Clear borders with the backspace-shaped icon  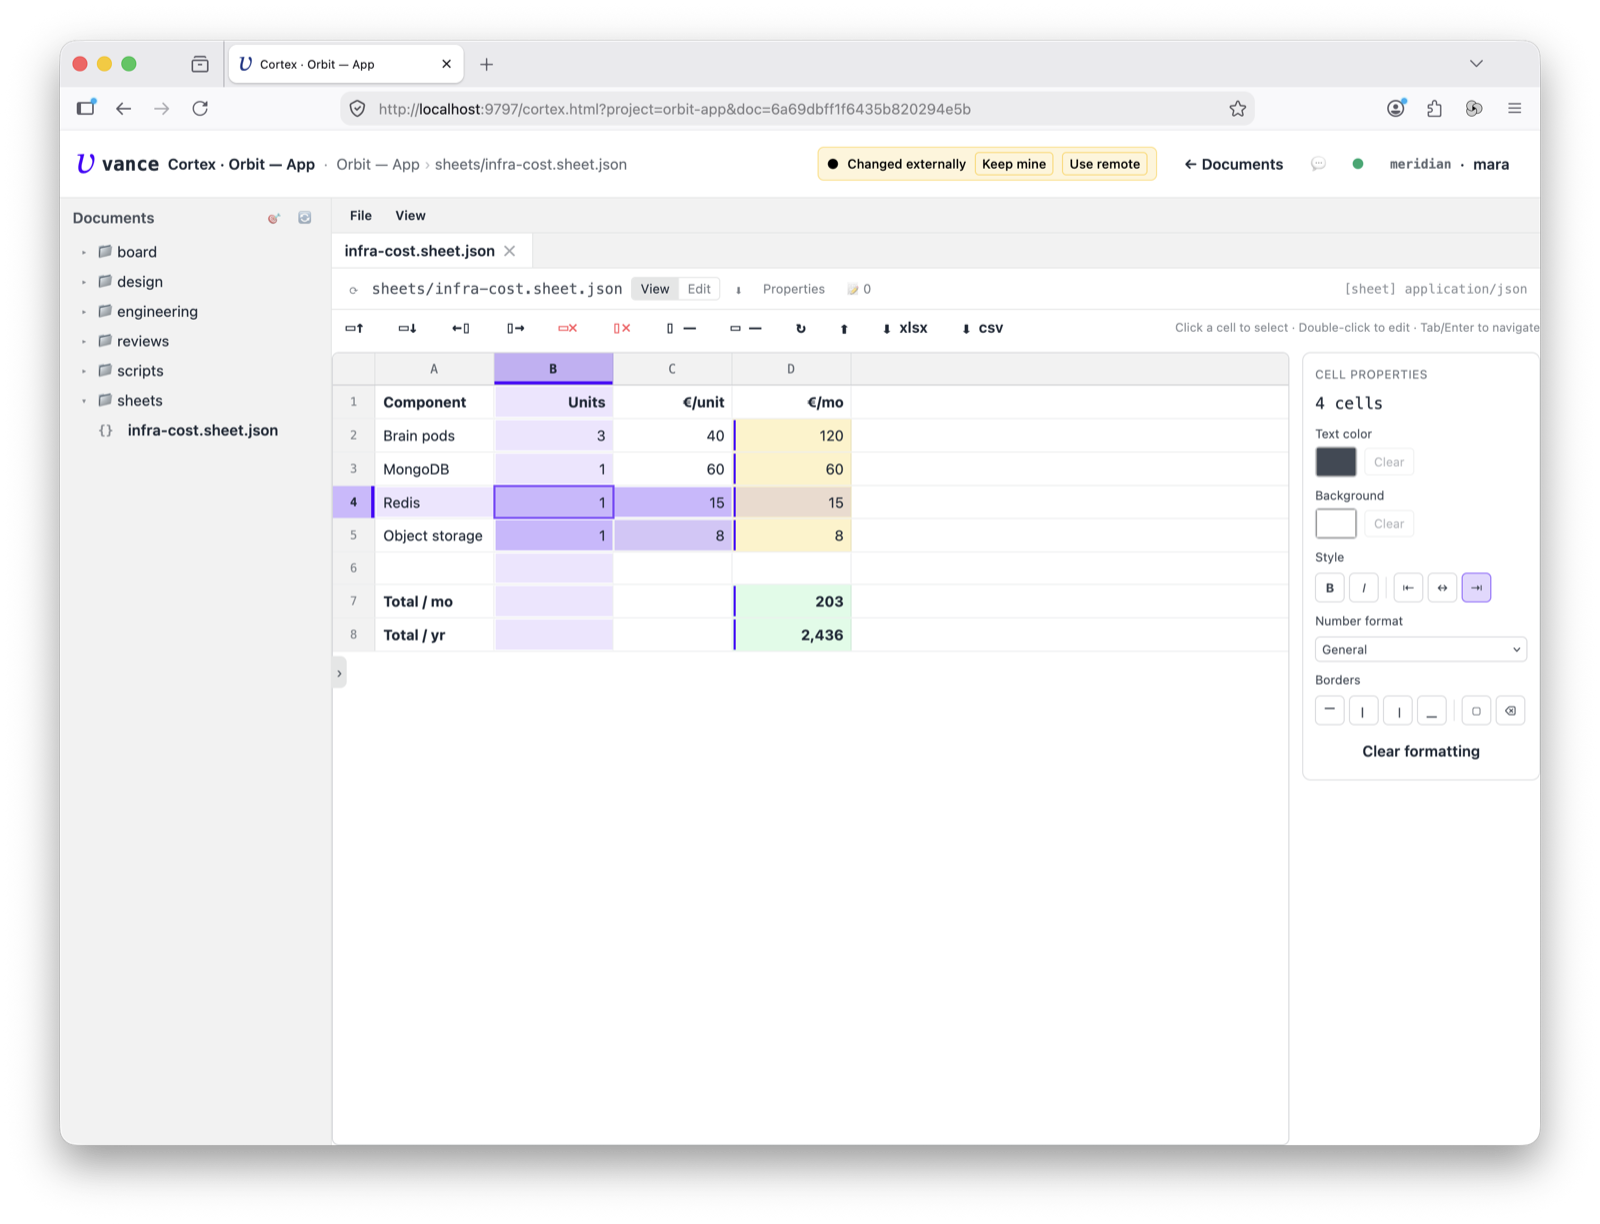coord(1510,711)
